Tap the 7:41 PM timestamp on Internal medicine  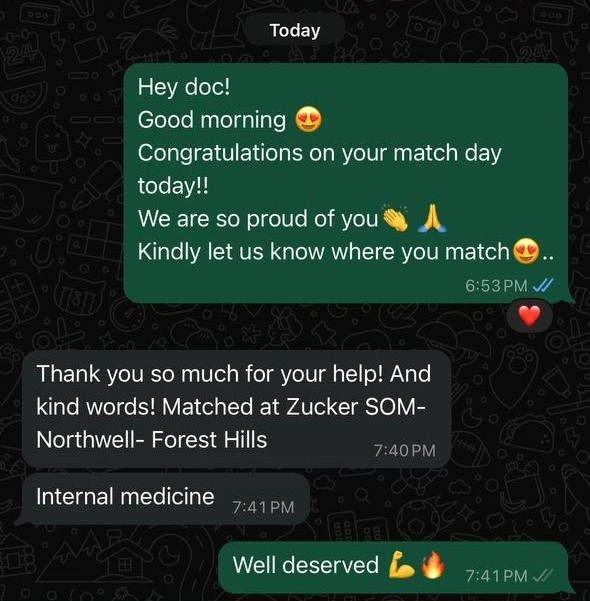263,507
